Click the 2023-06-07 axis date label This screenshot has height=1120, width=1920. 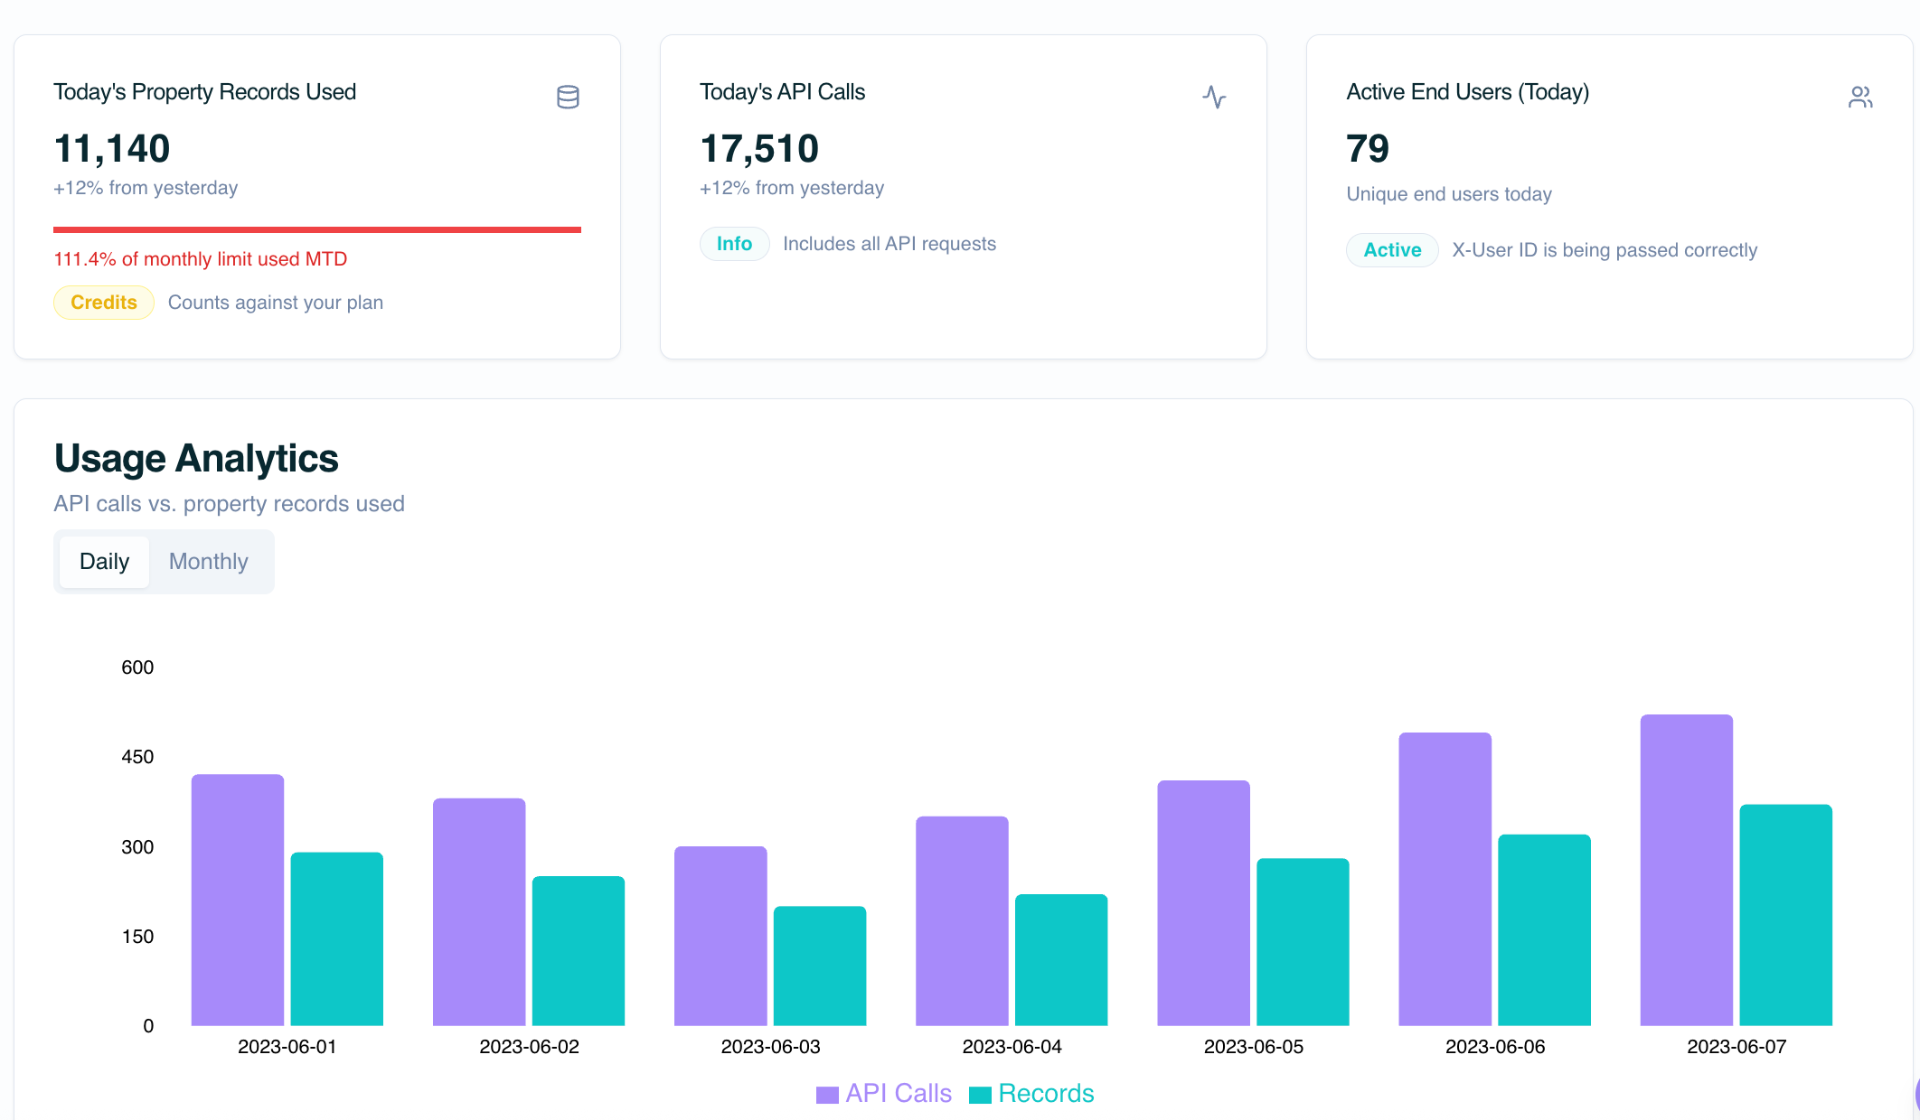[x=1737, y=1047]
